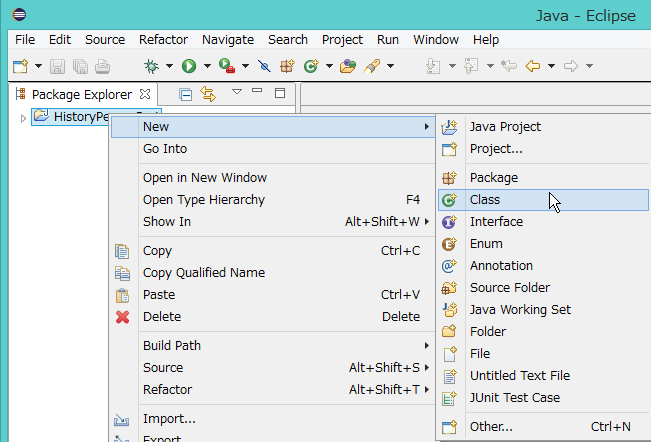Viewport: 651px width, 442px height.
Task: Close the Package Explorer tab
Action: (145, 94)
